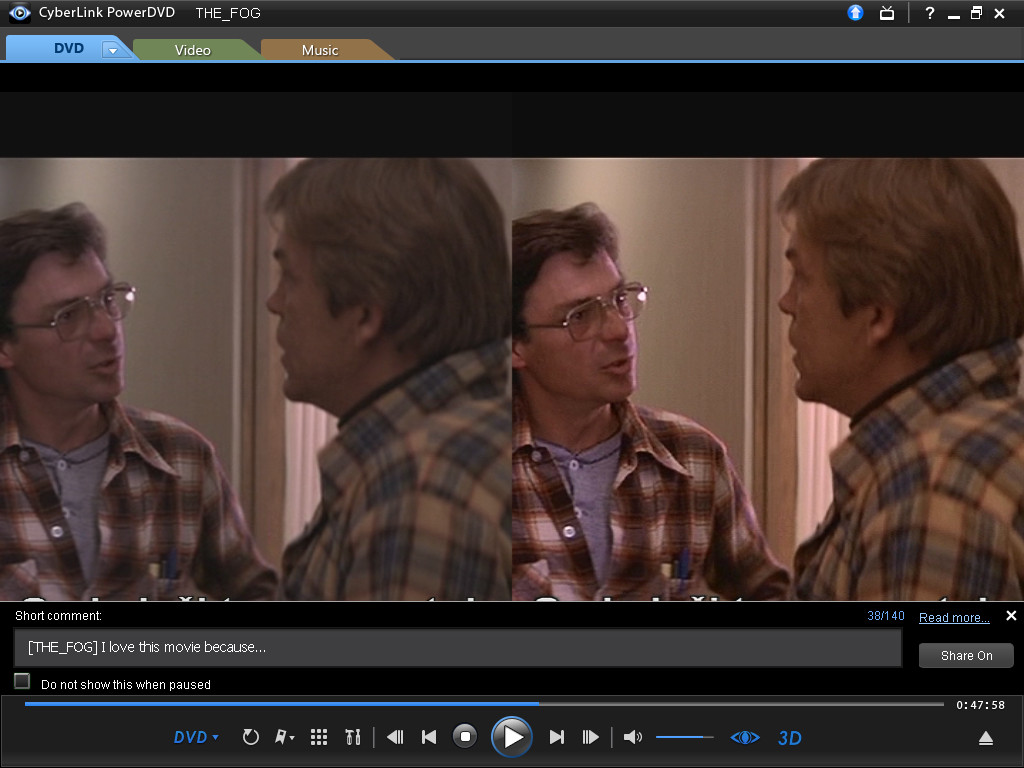Viewport: 1024px width, 768px height.
Task: Open the chapter grid viewer icon
Action: [x=319, y=737]
